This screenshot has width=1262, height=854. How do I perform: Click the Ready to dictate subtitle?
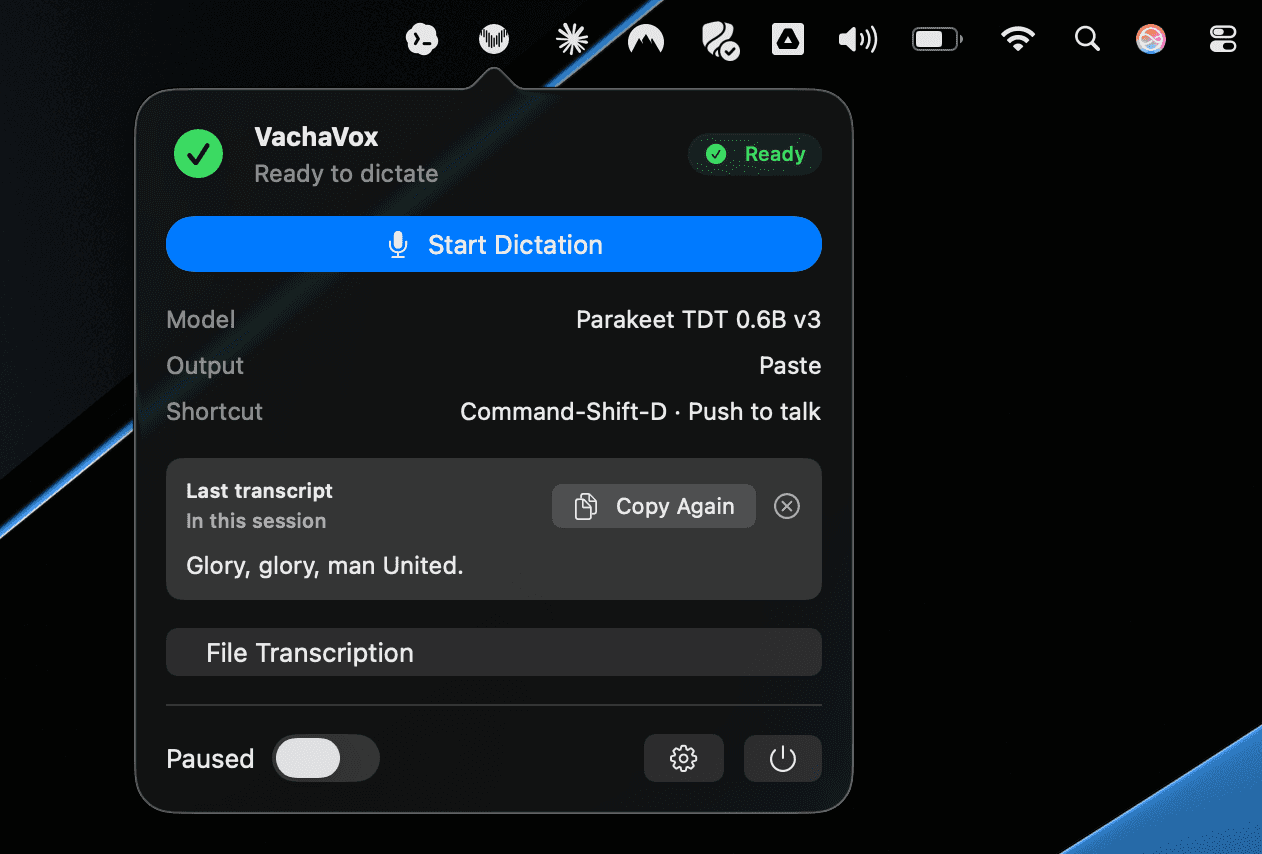[x=346, y=174]
